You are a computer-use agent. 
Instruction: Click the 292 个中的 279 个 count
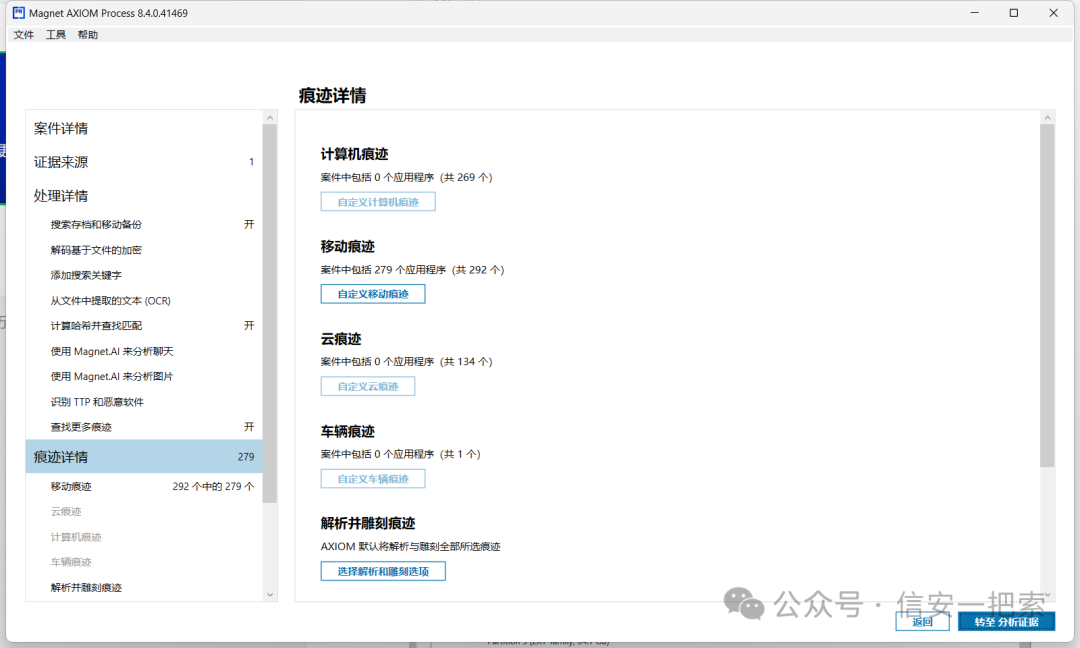tap(213, 486)
